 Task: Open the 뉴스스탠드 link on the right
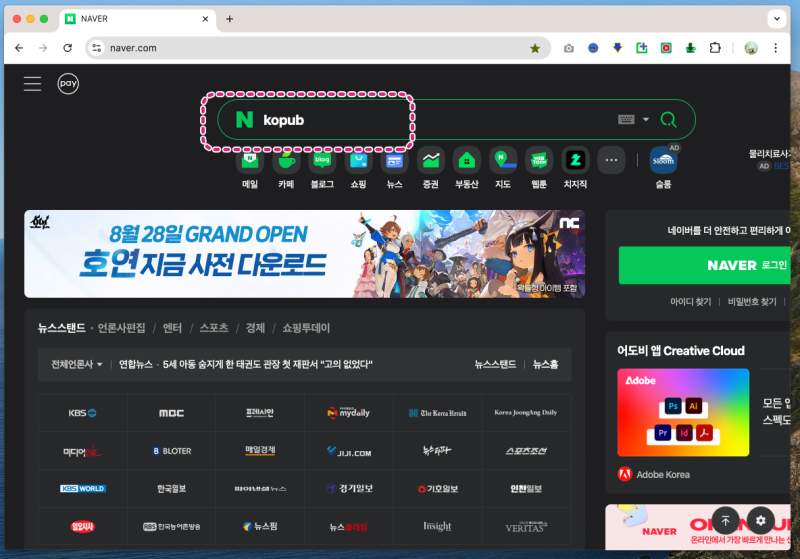coord(495,364)
